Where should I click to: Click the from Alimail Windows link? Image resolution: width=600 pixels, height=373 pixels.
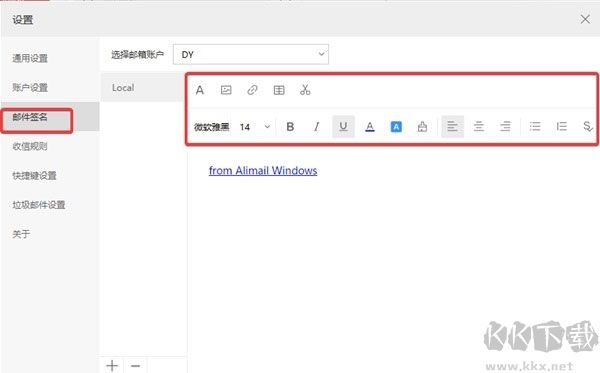point(263,171)
